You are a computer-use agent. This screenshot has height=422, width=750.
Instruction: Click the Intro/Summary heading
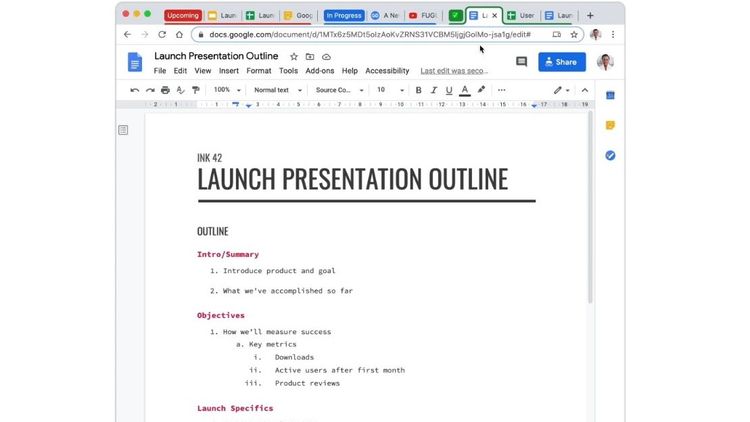click(x=228, y=255)
